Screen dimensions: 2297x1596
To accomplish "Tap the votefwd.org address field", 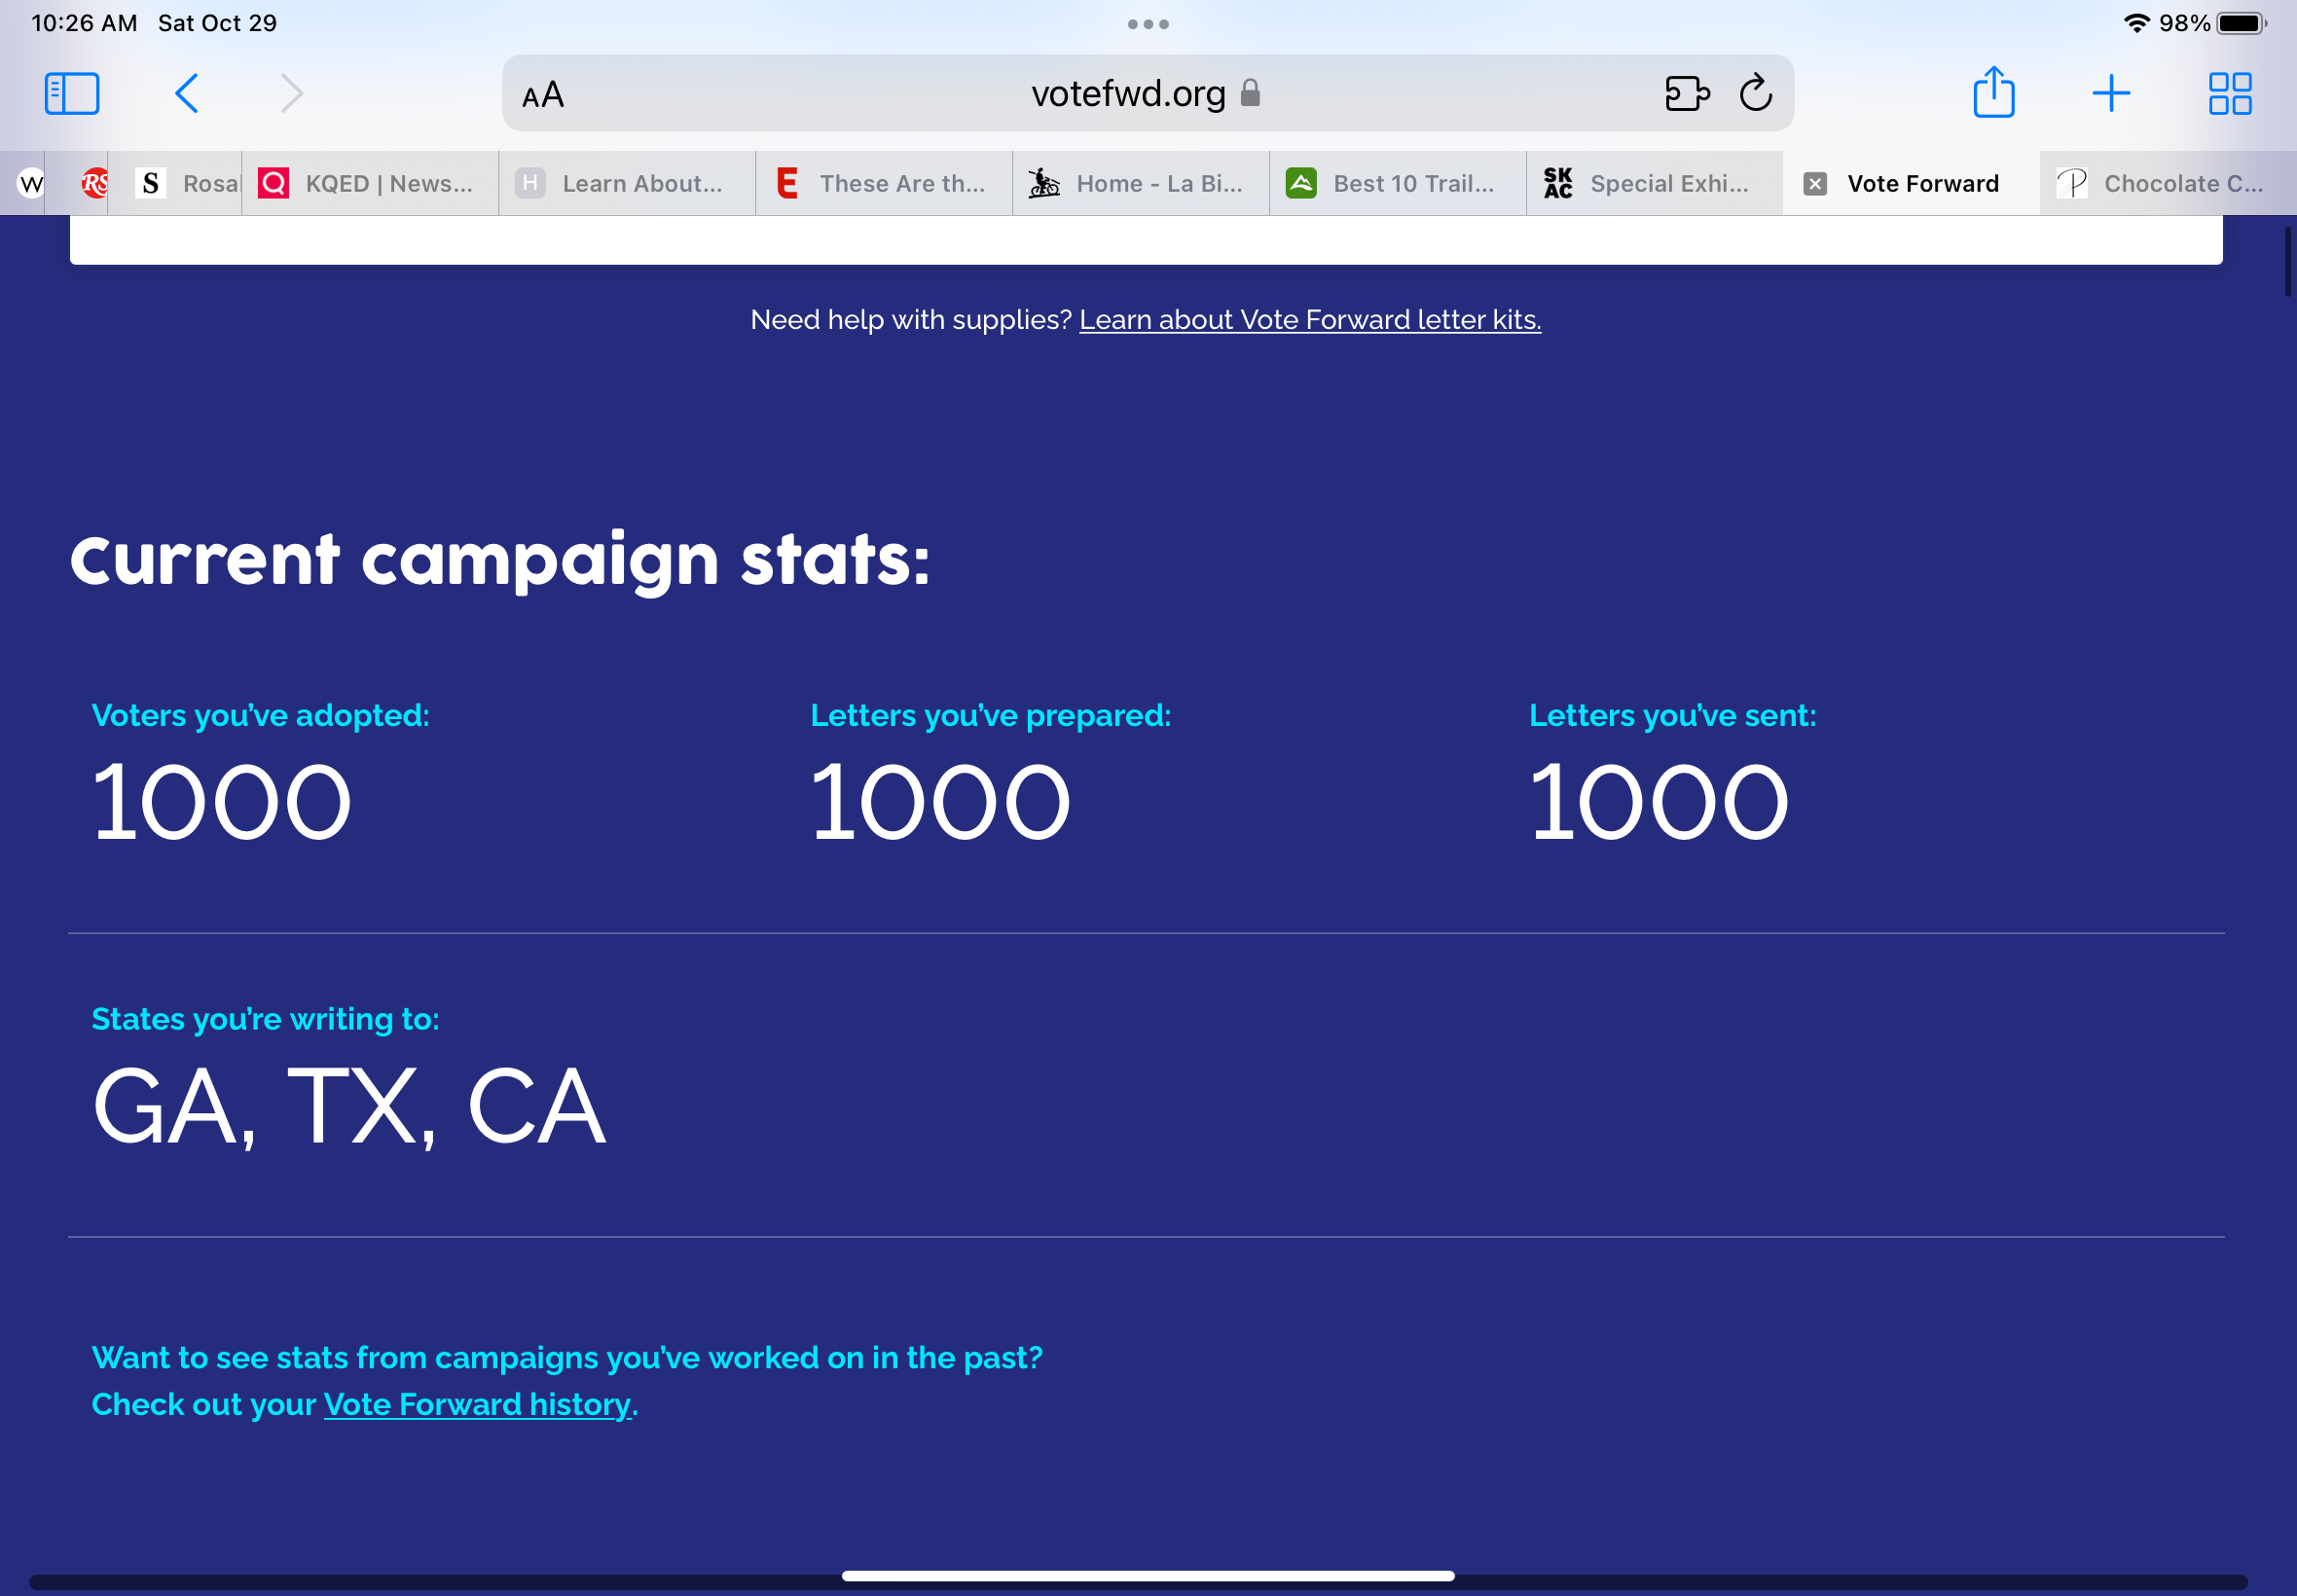I will click(x=1128, y=94).
